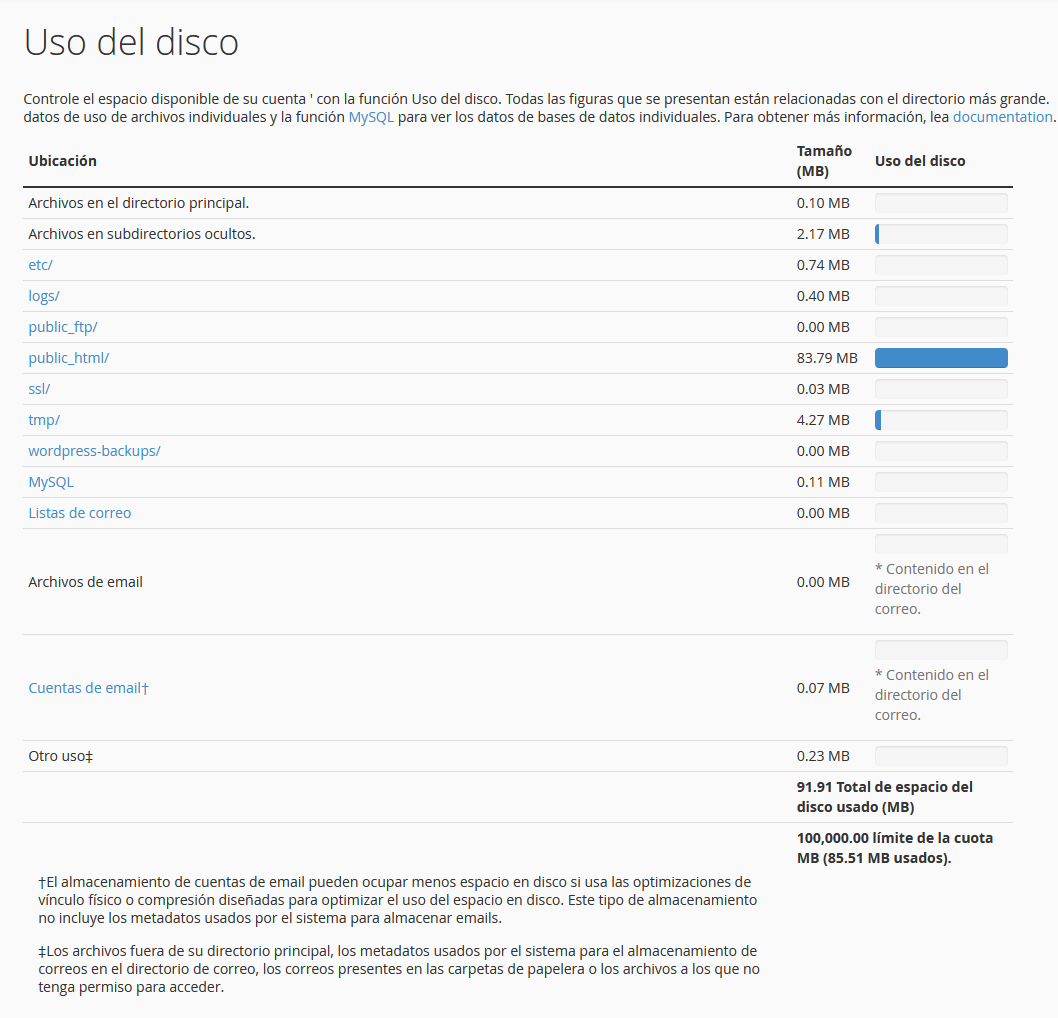Open the ssl/ directory link
1058x1018 pixels.
tap(39, 389)
